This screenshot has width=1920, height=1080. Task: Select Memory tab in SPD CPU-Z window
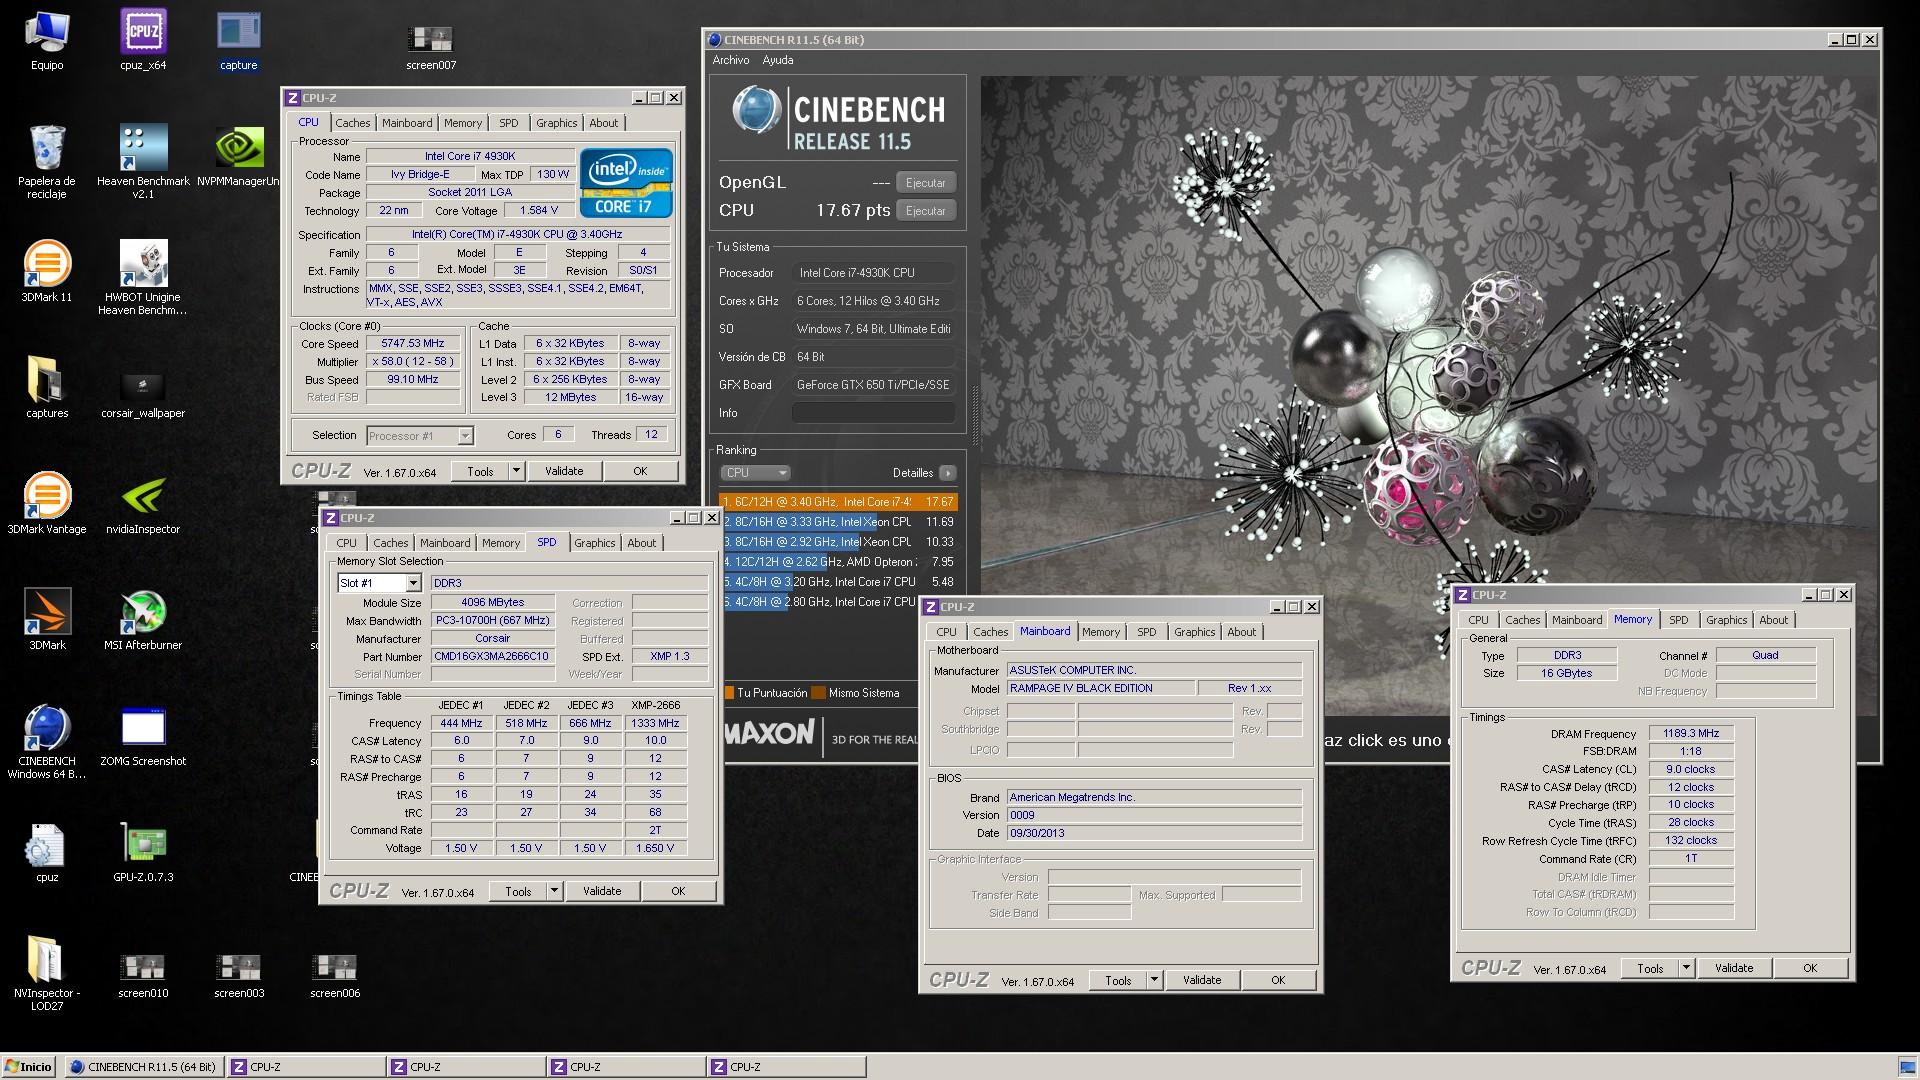pyautogui.click(x=501, y=543)
